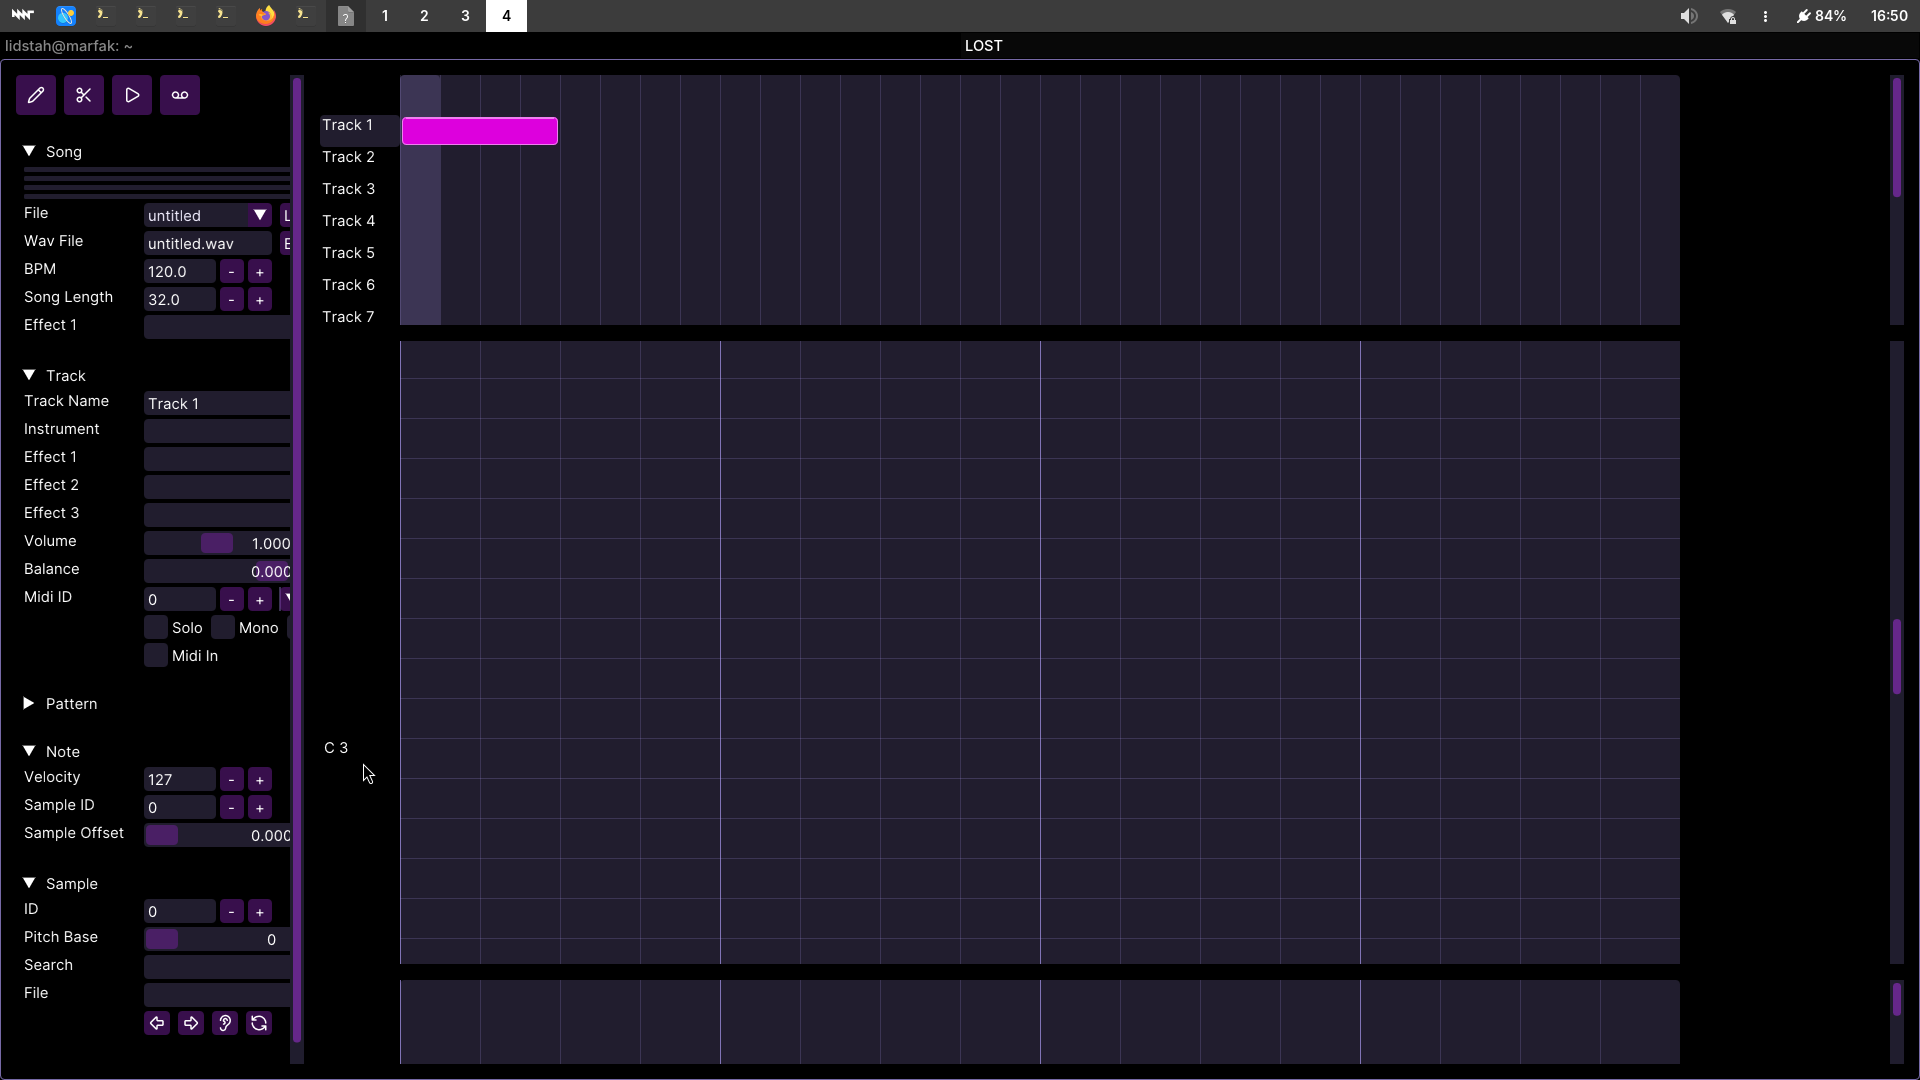Preview sample with the ear icon
Viewport: 1920px width, 1080px height.
(x=225, y=1023)
